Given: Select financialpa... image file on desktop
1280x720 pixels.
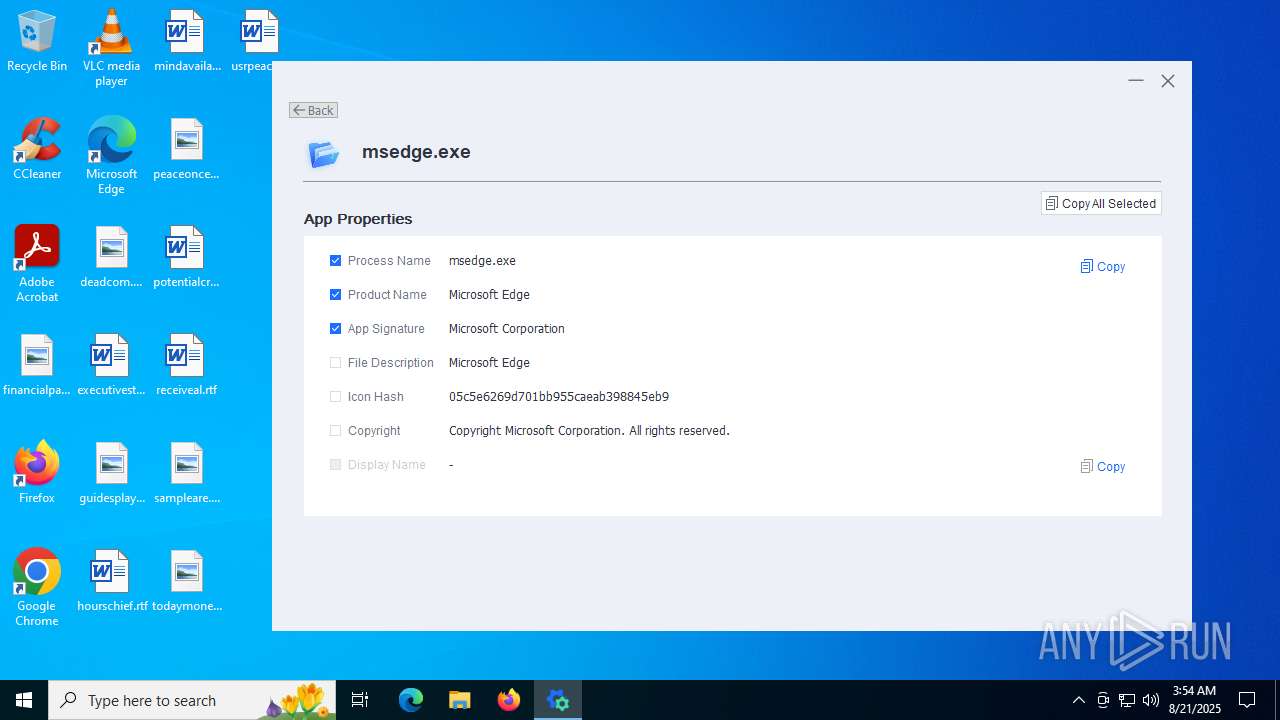Looking at the screenshot, I should coord(37,365).
